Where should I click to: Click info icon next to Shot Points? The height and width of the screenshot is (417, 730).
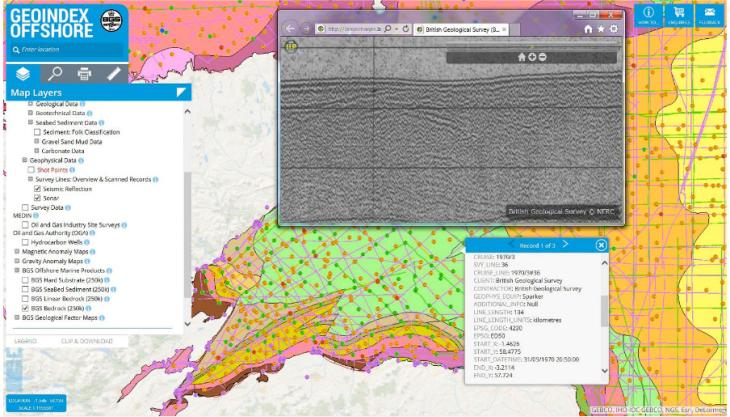click(72, 170)
